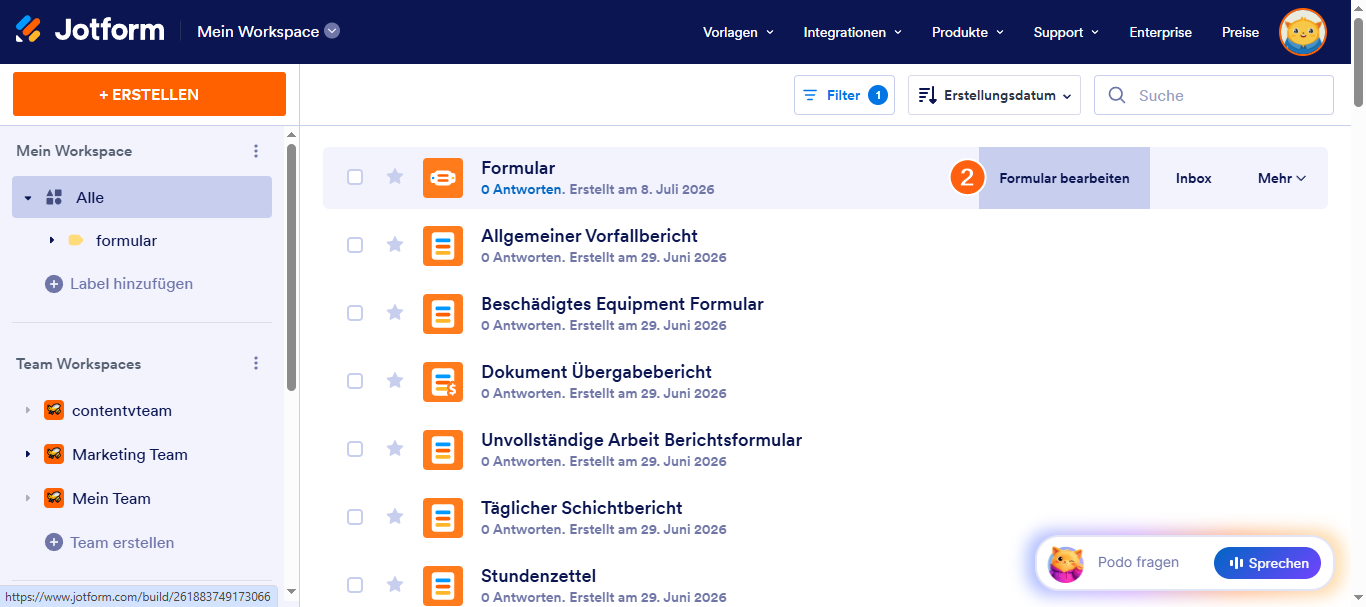Click 0 Antworten link under Formular
This screenshot has height=607, width=1366.
pyautogui.click(x=521, y=190)
